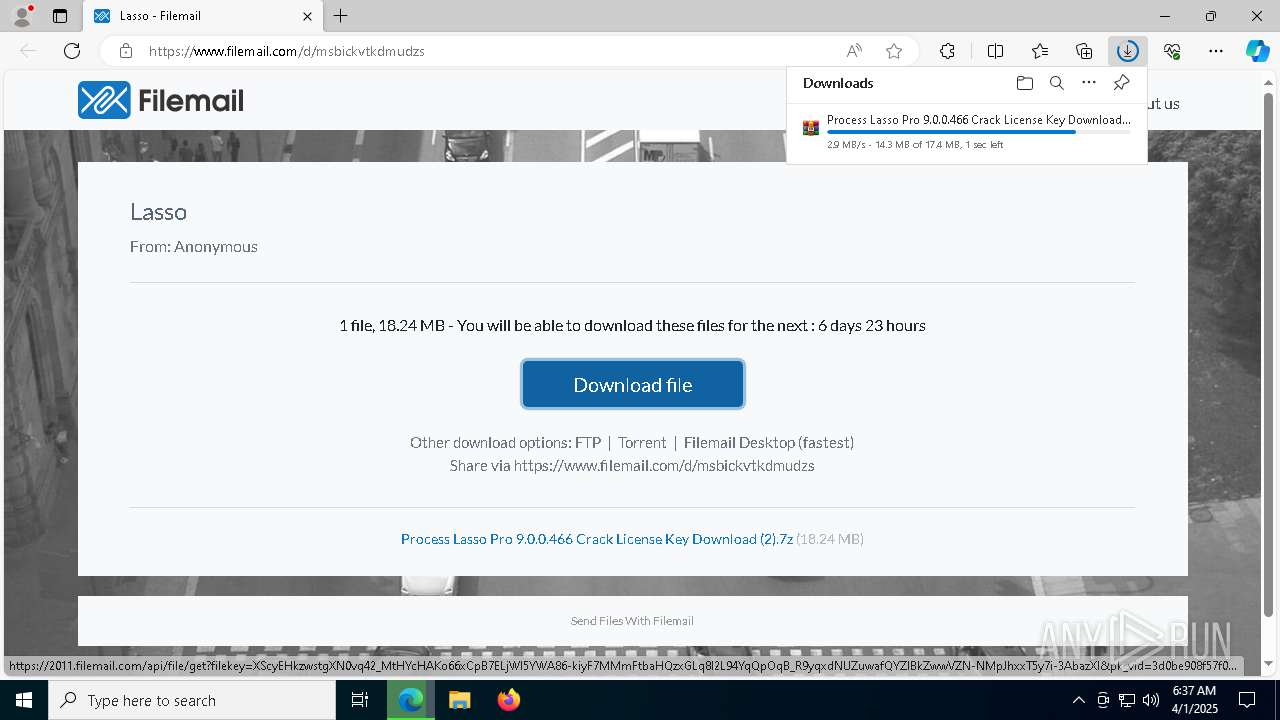Click the taskbar search box
The width and height of the screenshot is (1280, 720).
(x=192, y=700)
